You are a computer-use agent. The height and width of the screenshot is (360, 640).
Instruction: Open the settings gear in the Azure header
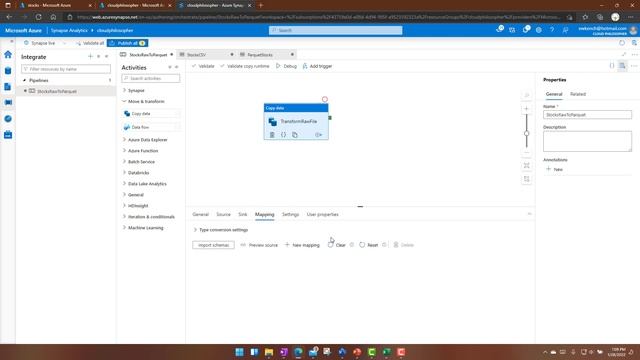point(539,30)
